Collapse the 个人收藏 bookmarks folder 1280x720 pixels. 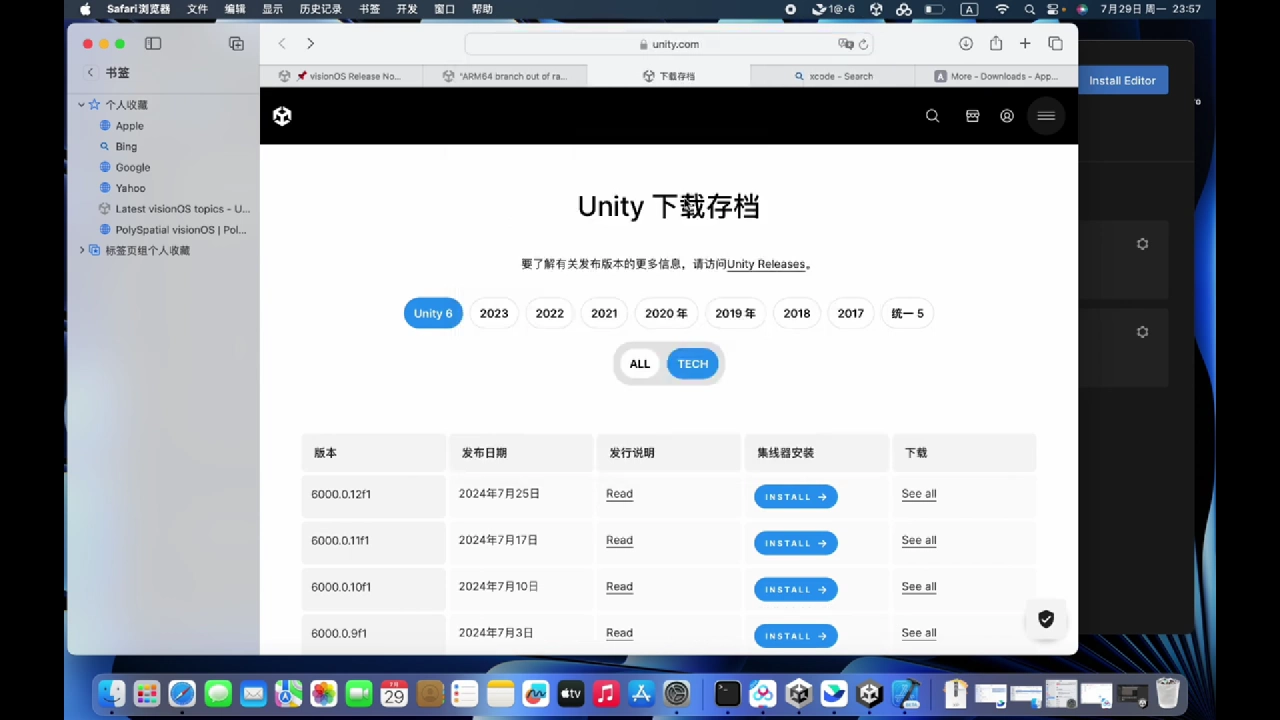(82, 105)
